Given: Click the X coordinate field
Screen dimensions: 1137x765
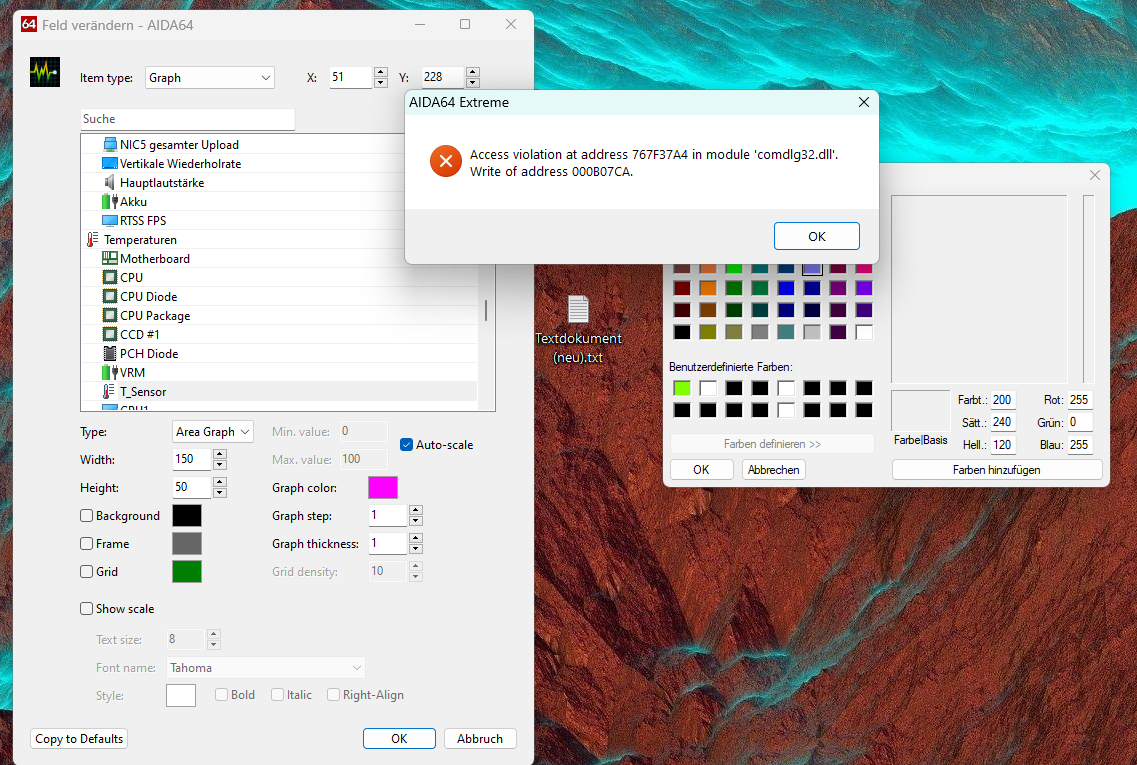Looking at the screenshot, I should [x=351, y=77].
